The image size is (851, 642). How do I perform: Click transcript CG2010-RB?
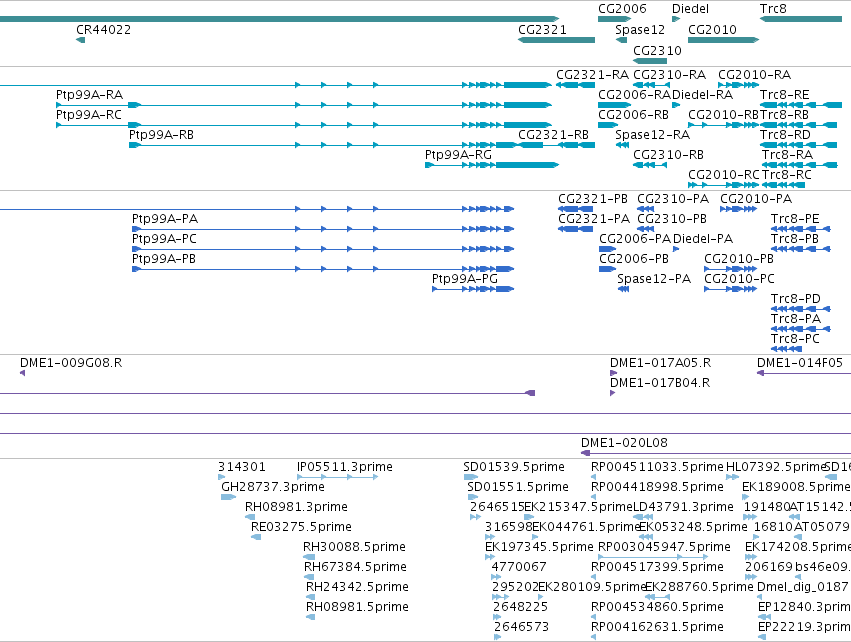pos(723,115)
